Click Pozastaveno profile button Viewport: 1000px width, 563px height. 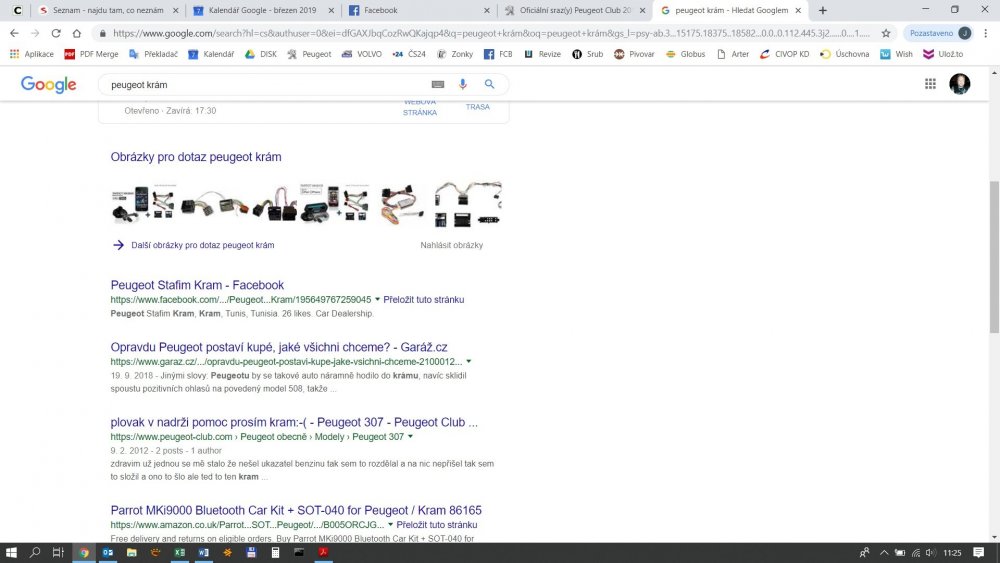point(940,33)
